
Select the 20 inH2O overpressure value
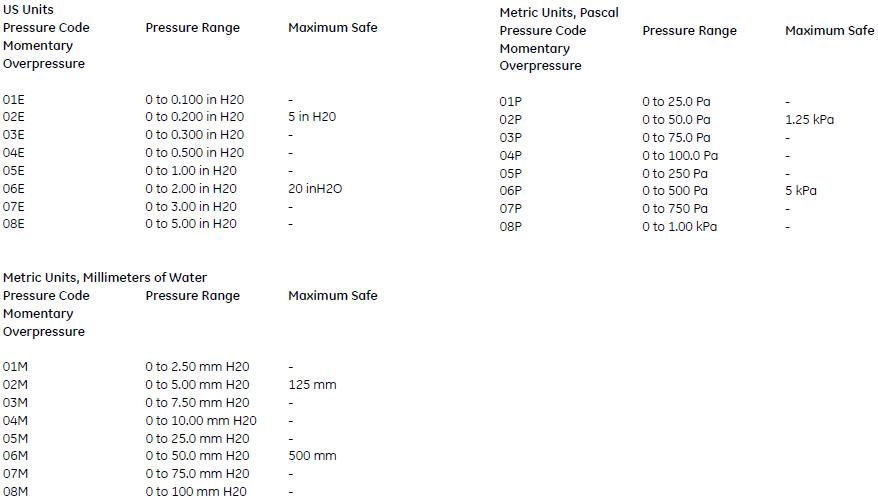(315, 188)
